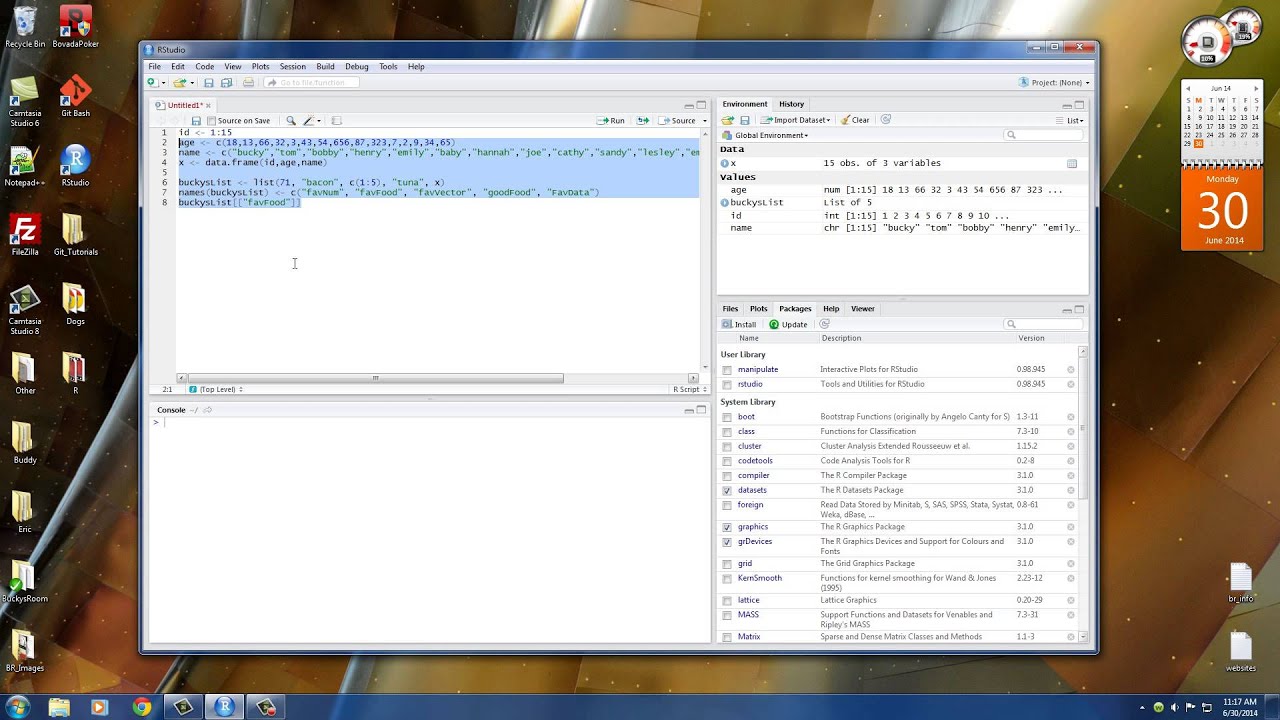Open (Top Level) scope selector
Screen dimensions: 1280x720
tap(216, 389)
